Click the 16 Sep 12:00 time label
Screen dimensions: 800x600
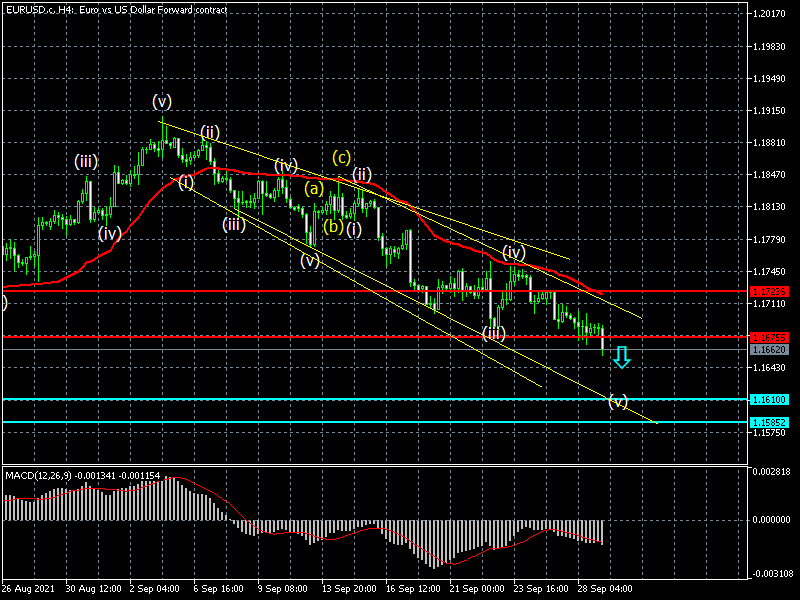pos(412,589)
